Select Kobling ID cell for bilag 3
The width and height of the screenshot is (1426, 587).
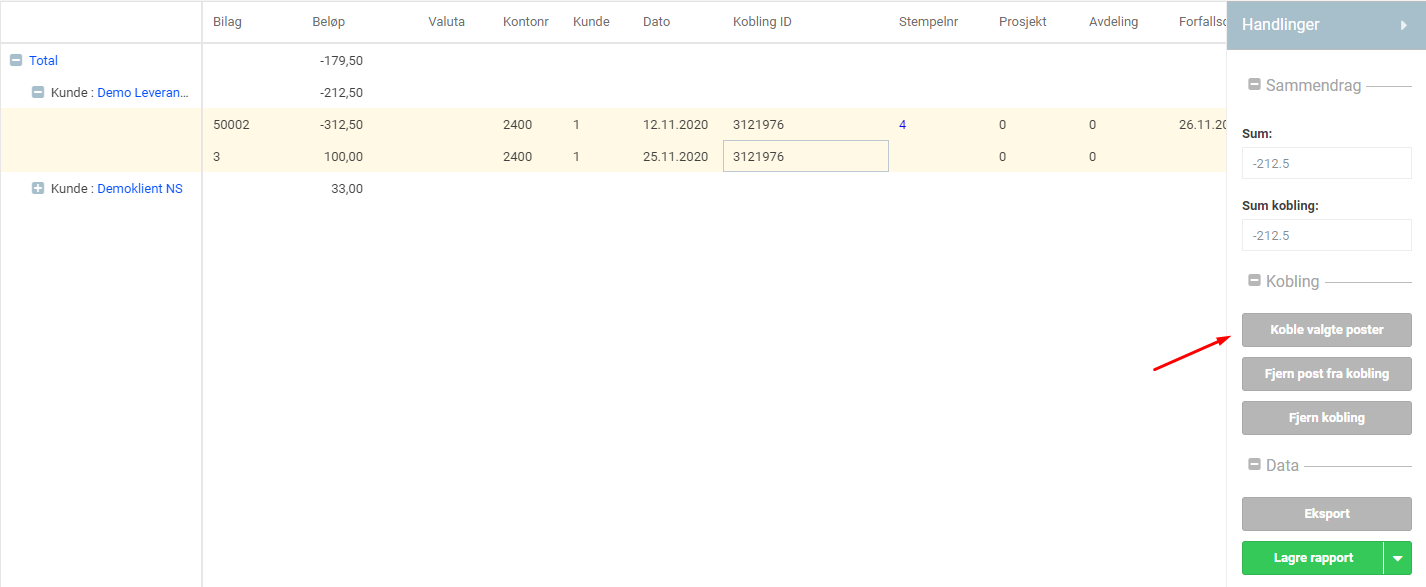tap(805, 157)
